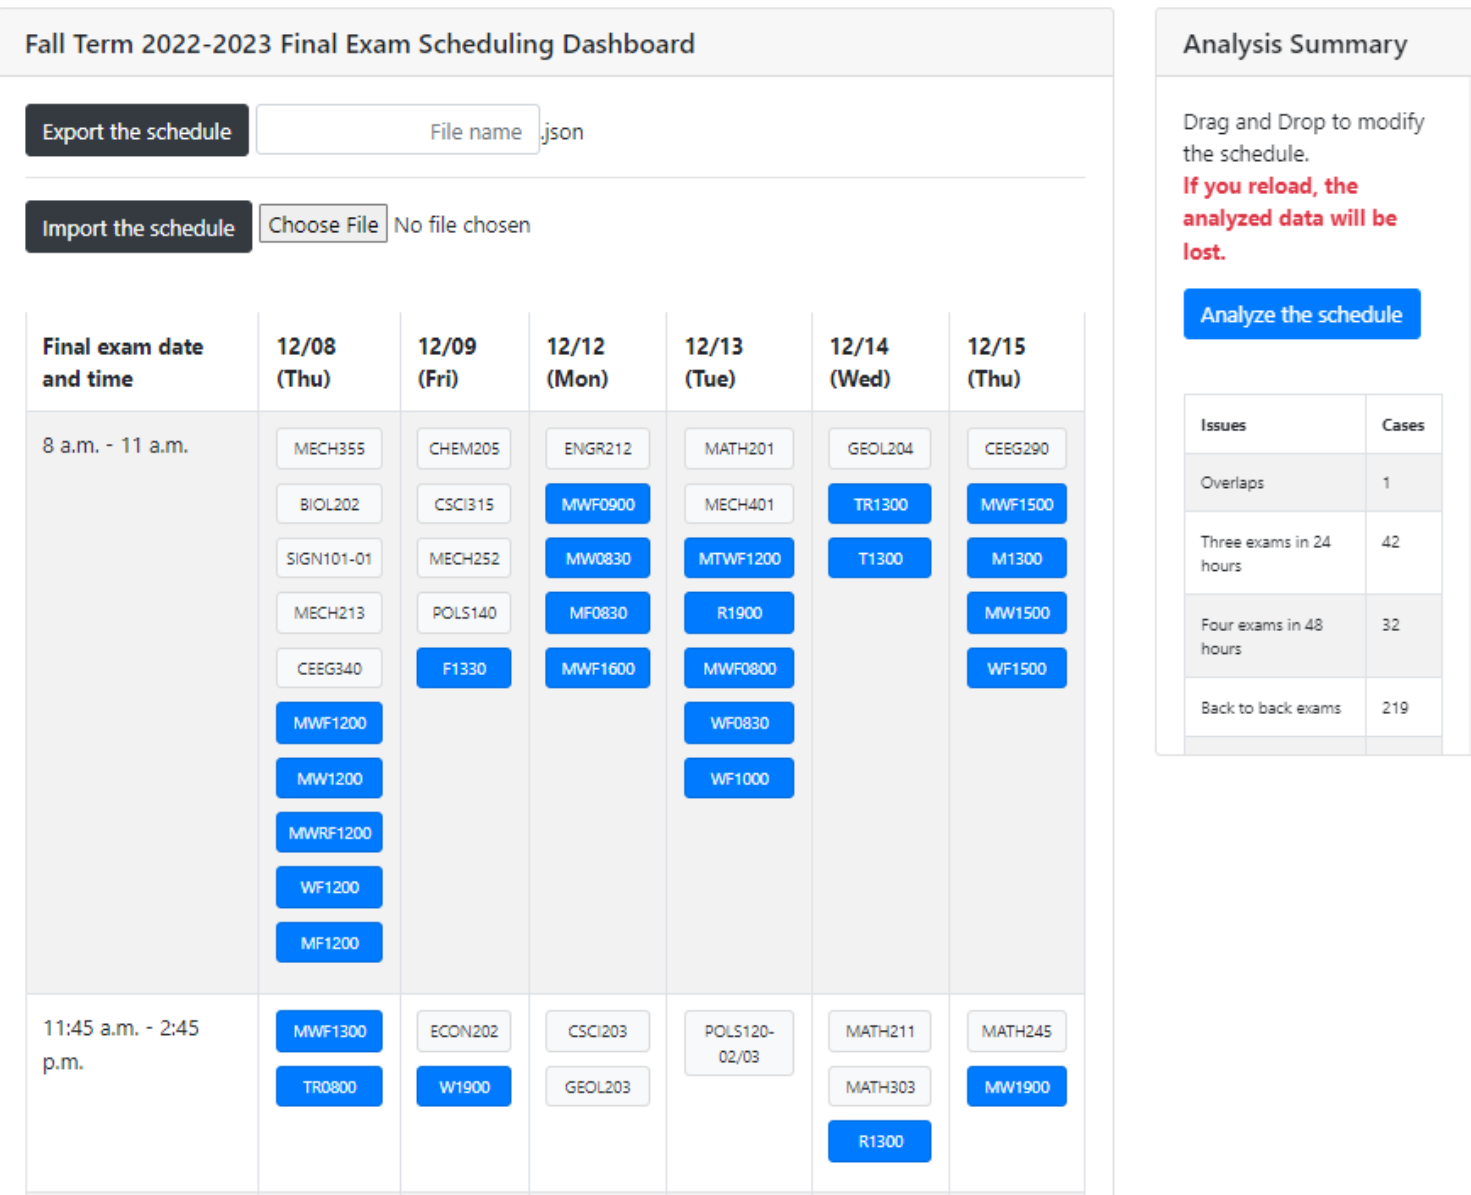Select the blue MWF1200 time block
This screenshot has width=1471, height=1195.
pos(329,723)
